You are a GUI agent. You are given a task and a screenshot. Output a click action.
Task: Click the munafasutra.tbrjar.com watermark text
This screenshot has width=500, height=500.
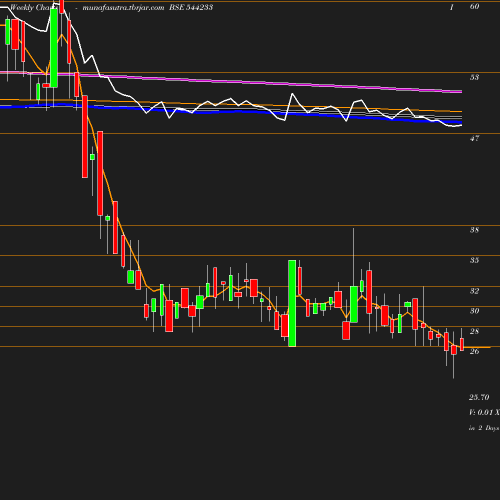pos(123,7)
